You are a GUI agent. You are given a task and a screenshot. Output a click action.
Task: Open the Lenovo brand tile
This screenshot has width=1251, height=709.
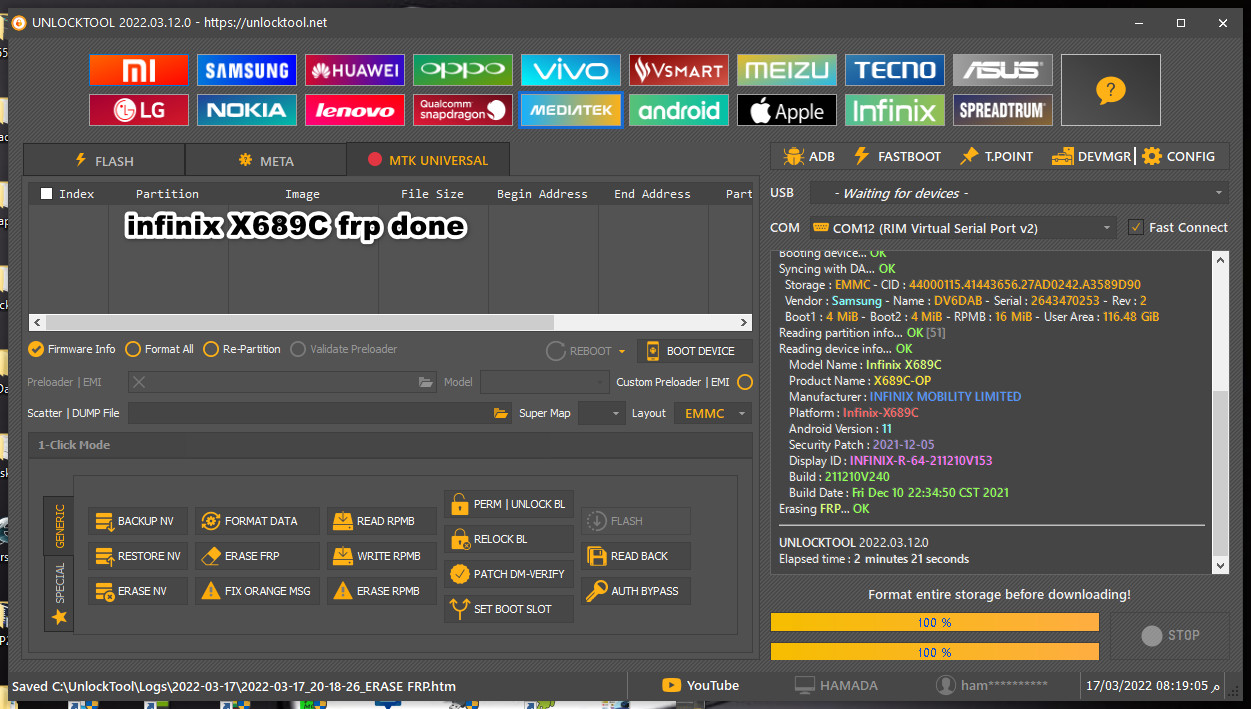(354, 110)
